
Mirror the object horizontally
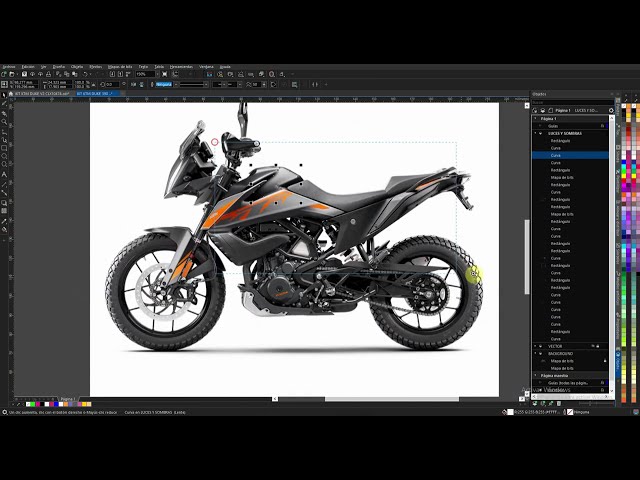click(133, 84)
